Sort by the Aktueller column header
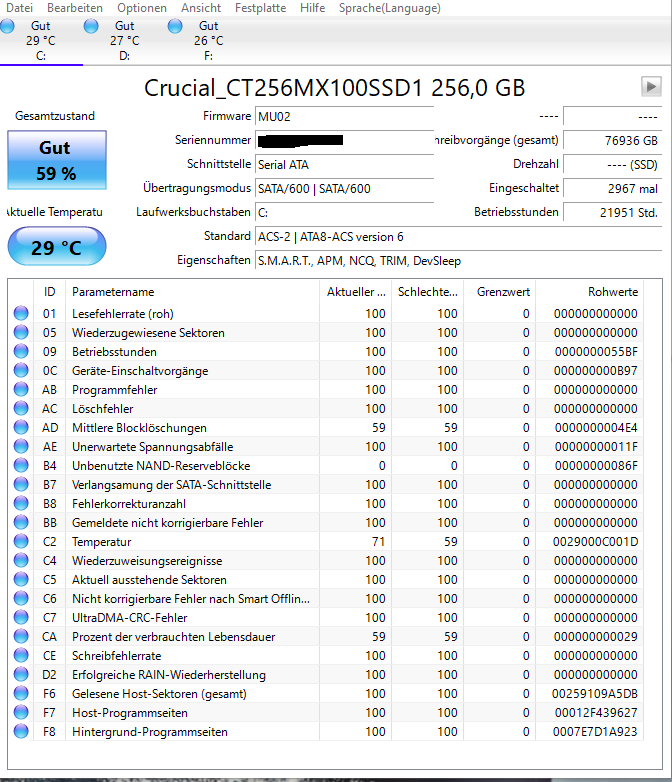The width and height of the screenshot is (672, 782). tap(356, 292)
